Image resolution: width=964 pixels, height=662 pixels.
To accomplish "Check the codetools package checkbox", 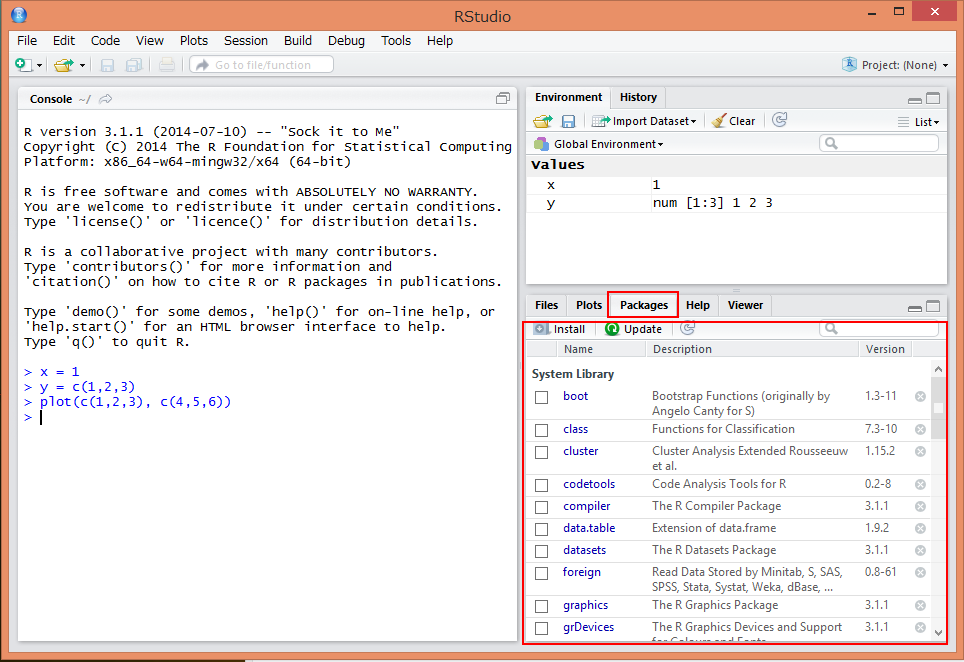I will tap(542, 486).
